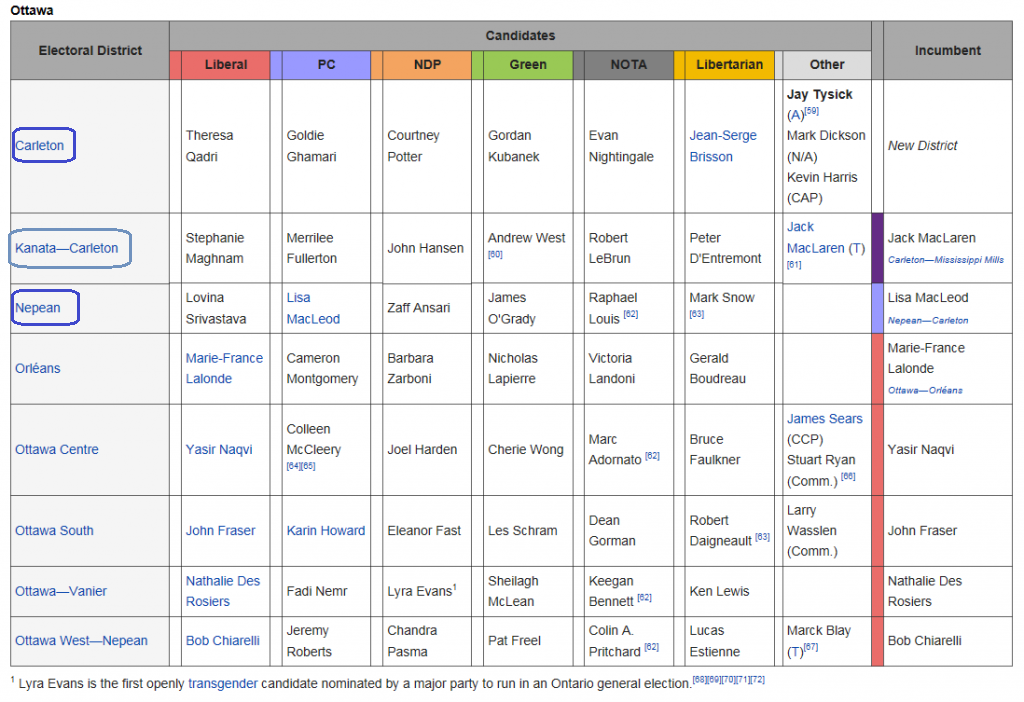Open the Nepean district link

(37, 308)
